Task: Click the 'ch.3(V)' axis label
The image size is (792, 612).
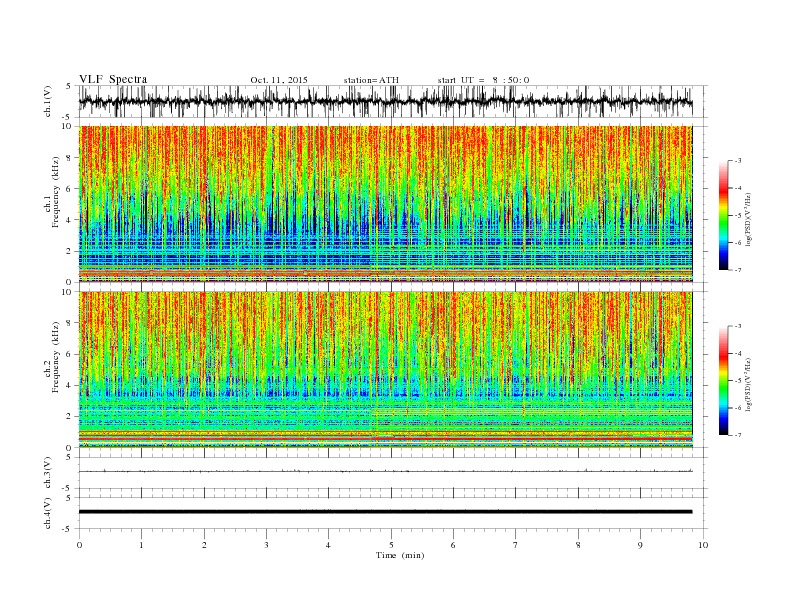Action: click(x=48, y=473)
